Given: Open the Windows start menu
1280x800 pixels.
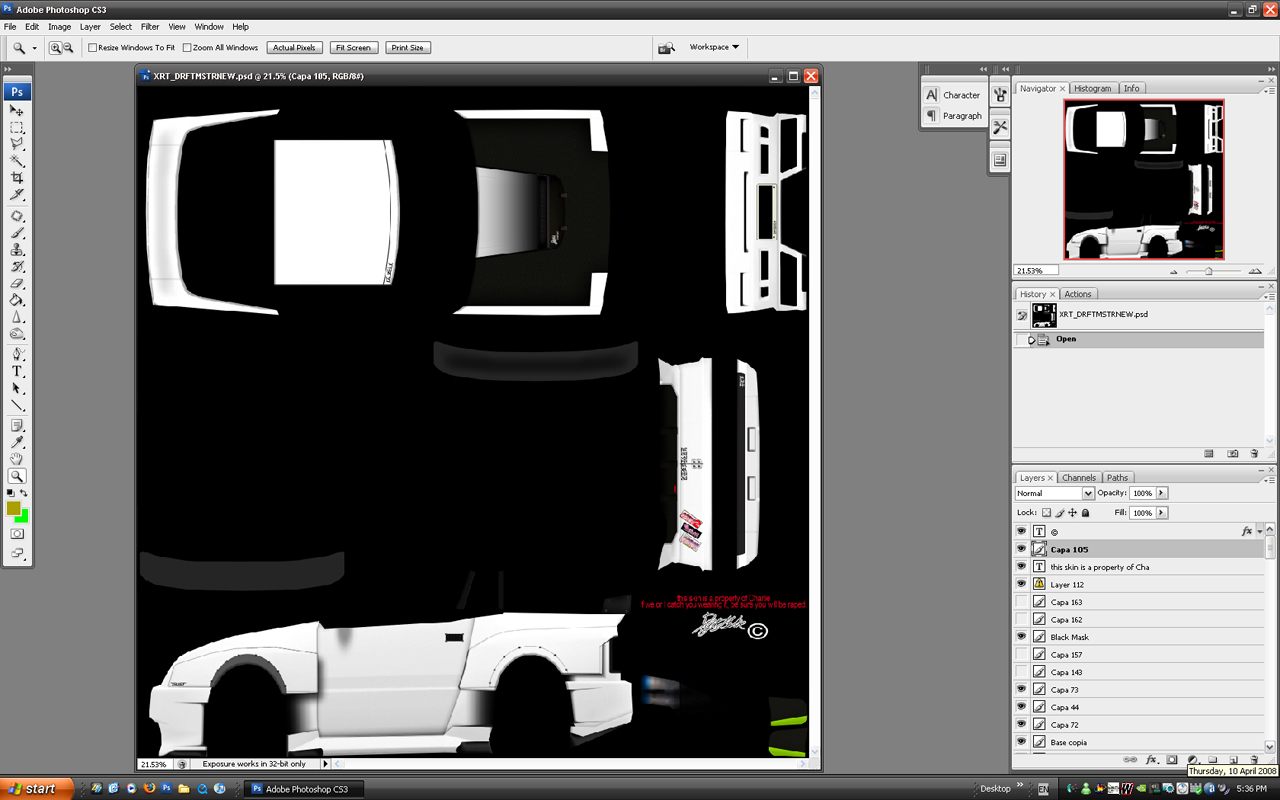Looking at the screenshot, I should click(35, 789).
